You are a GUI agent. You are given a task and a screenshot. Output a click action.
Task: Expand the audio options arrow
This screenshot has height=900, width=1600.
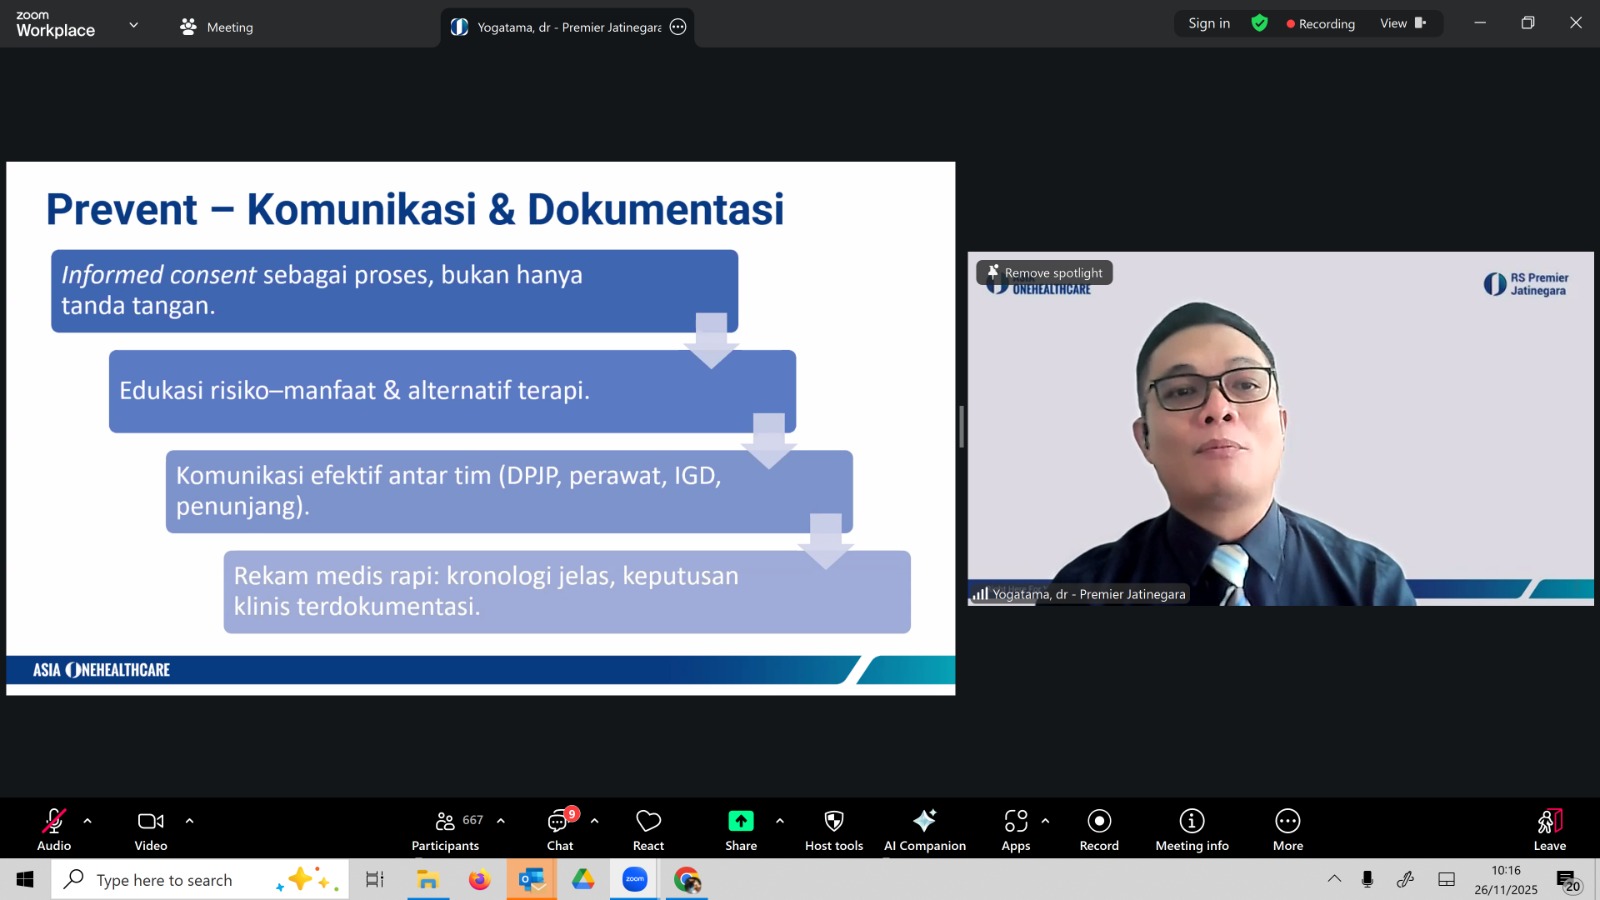pos(88,821)
